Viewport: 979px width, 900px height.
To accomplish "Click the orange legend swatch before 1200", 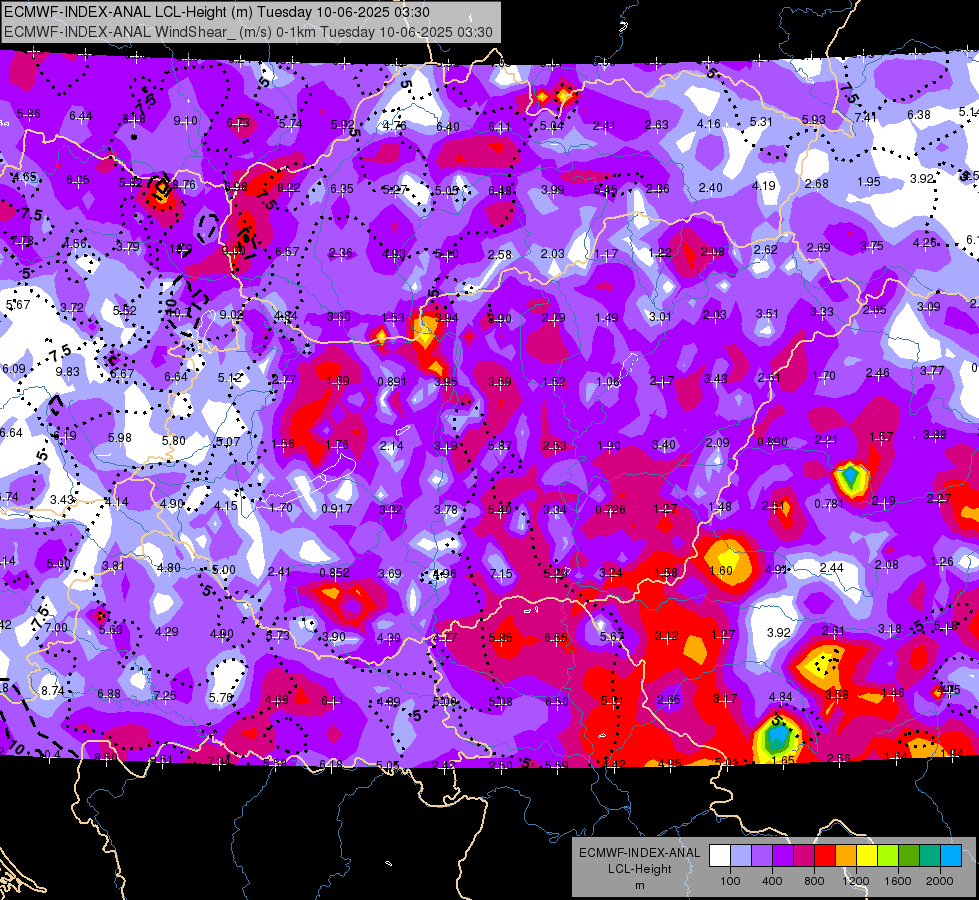I will (846, 856).
